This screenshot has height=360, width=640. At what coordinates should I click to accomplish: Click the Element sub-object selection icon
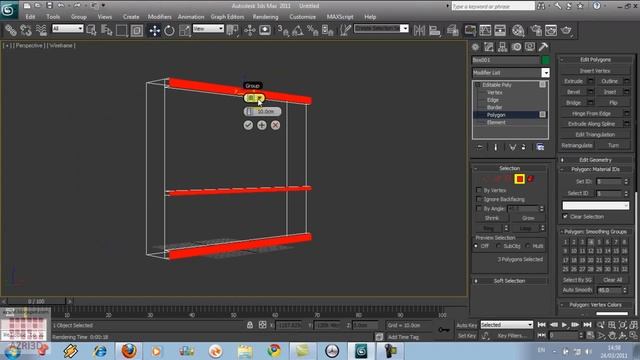pos(531,179)
